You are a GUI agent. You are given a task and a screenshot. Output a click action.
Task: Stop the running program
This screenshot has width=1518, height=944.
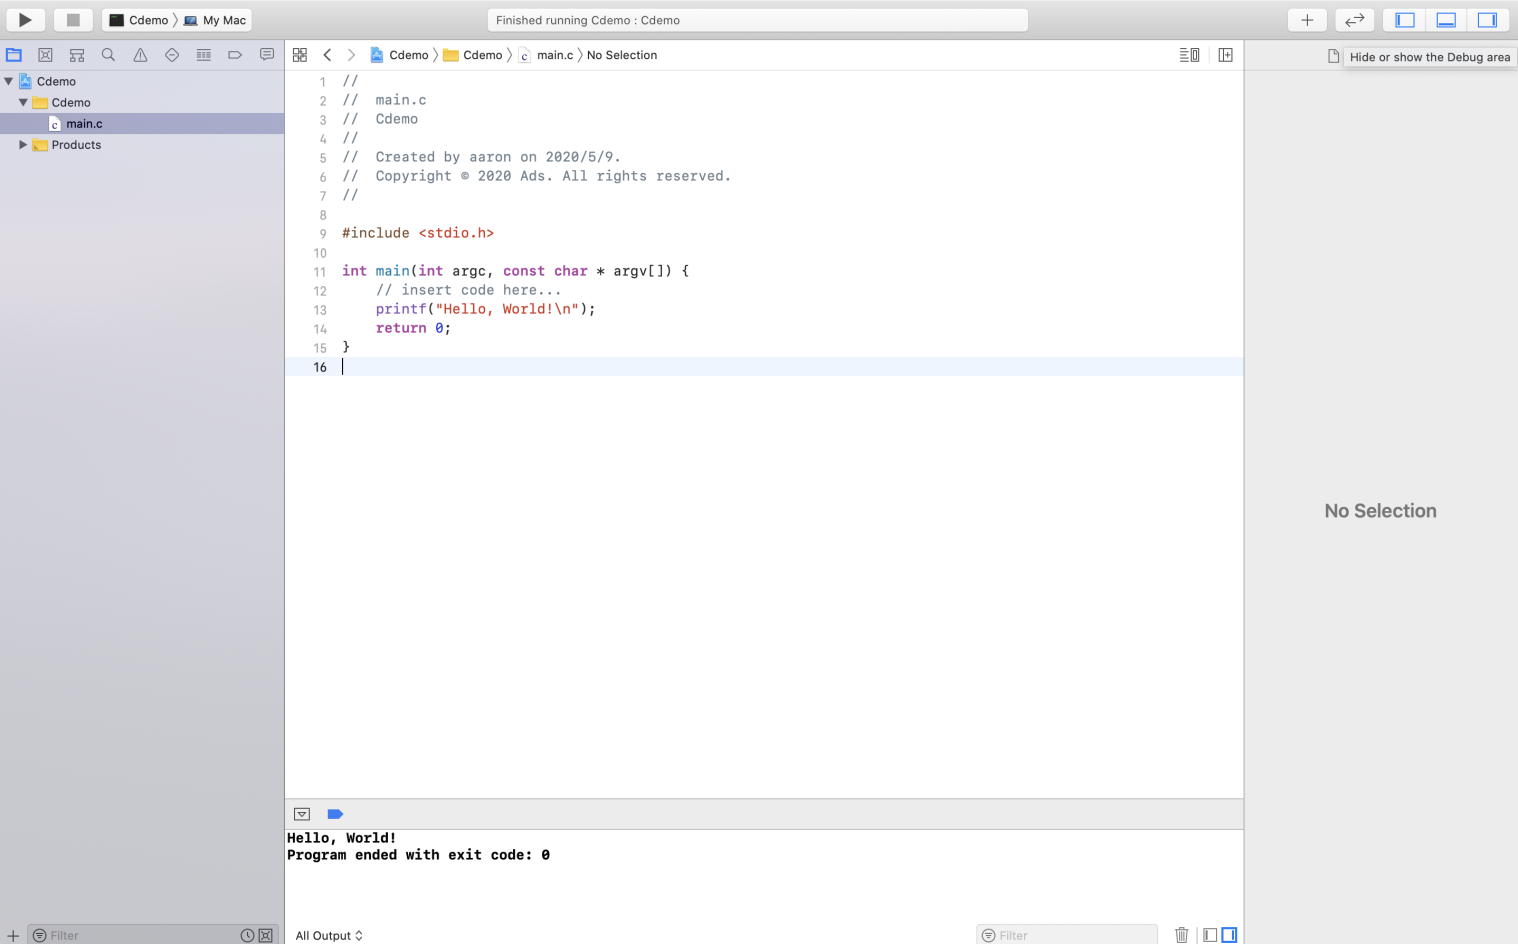(x=73, y=20)
